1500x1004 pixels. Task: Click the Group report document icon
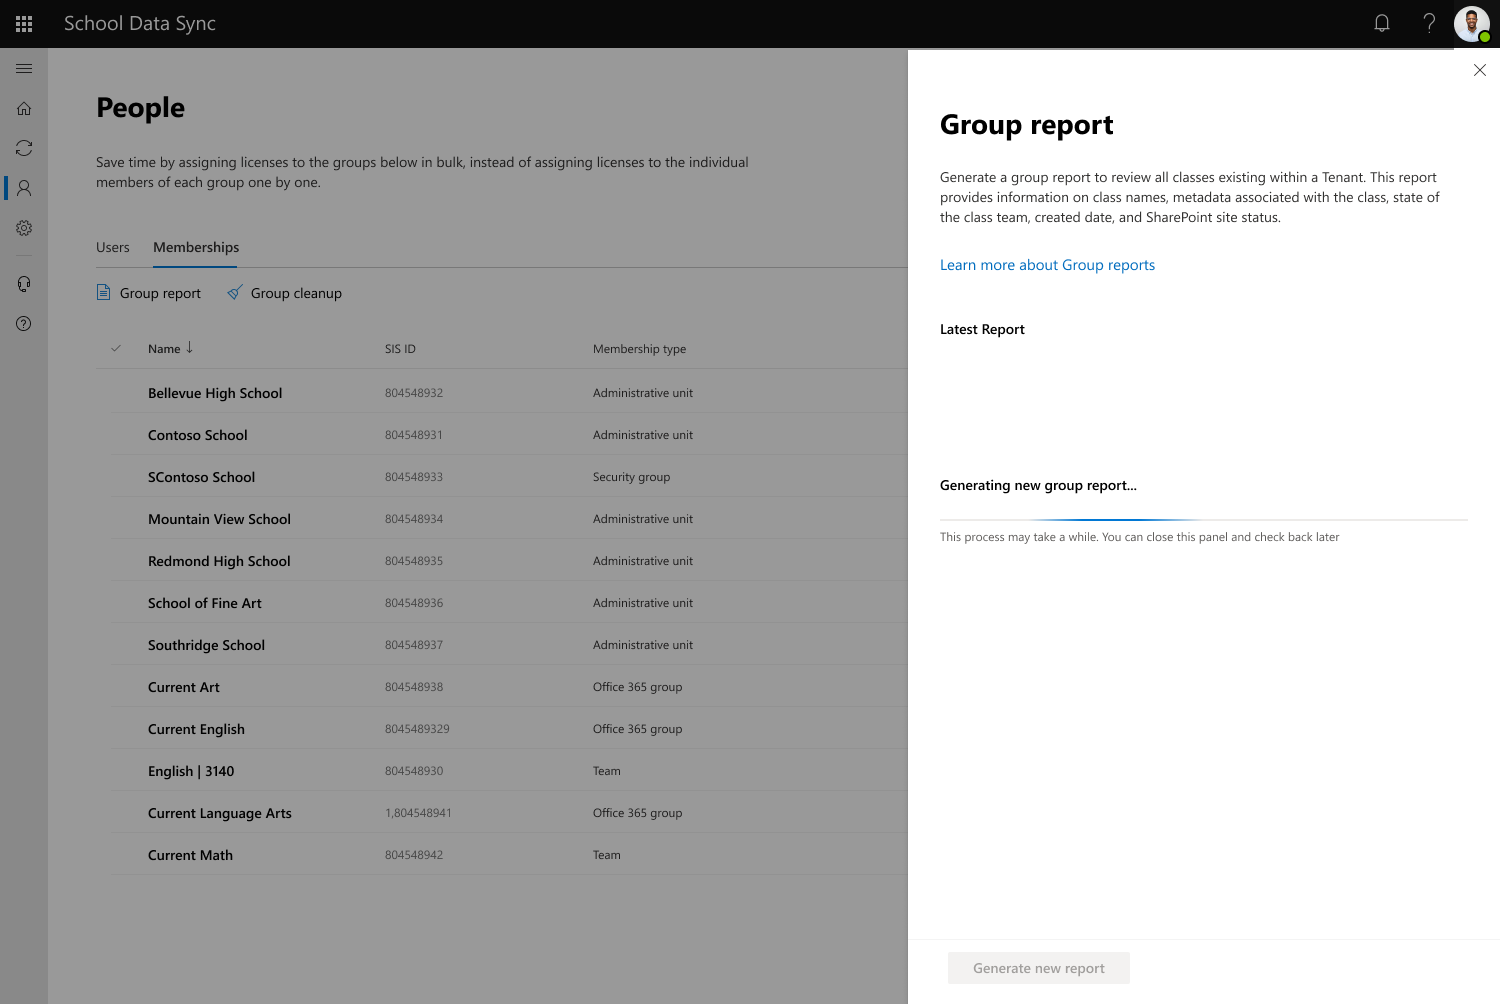coord(103,292)
